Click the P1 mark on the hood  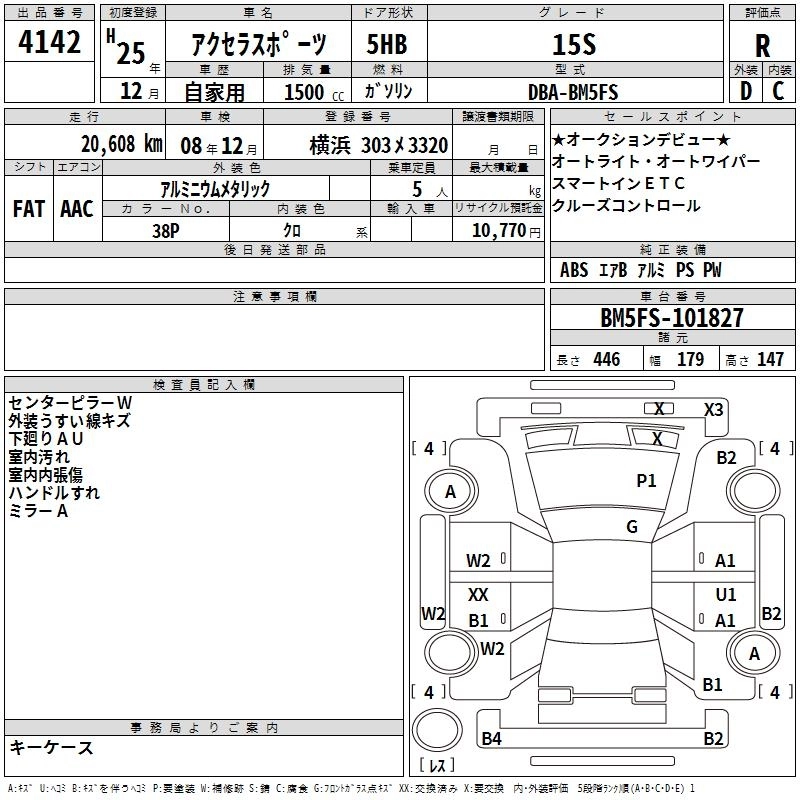coord(646,481)
